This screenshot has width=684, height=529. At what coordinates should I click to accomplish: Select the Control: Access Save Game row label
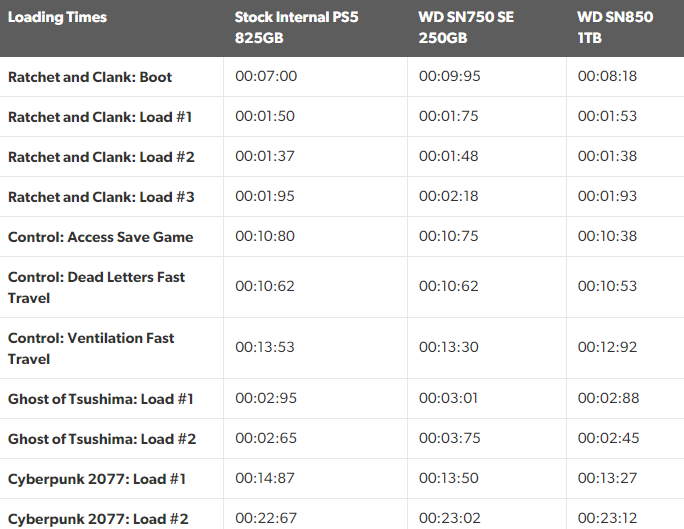[100, 237]
